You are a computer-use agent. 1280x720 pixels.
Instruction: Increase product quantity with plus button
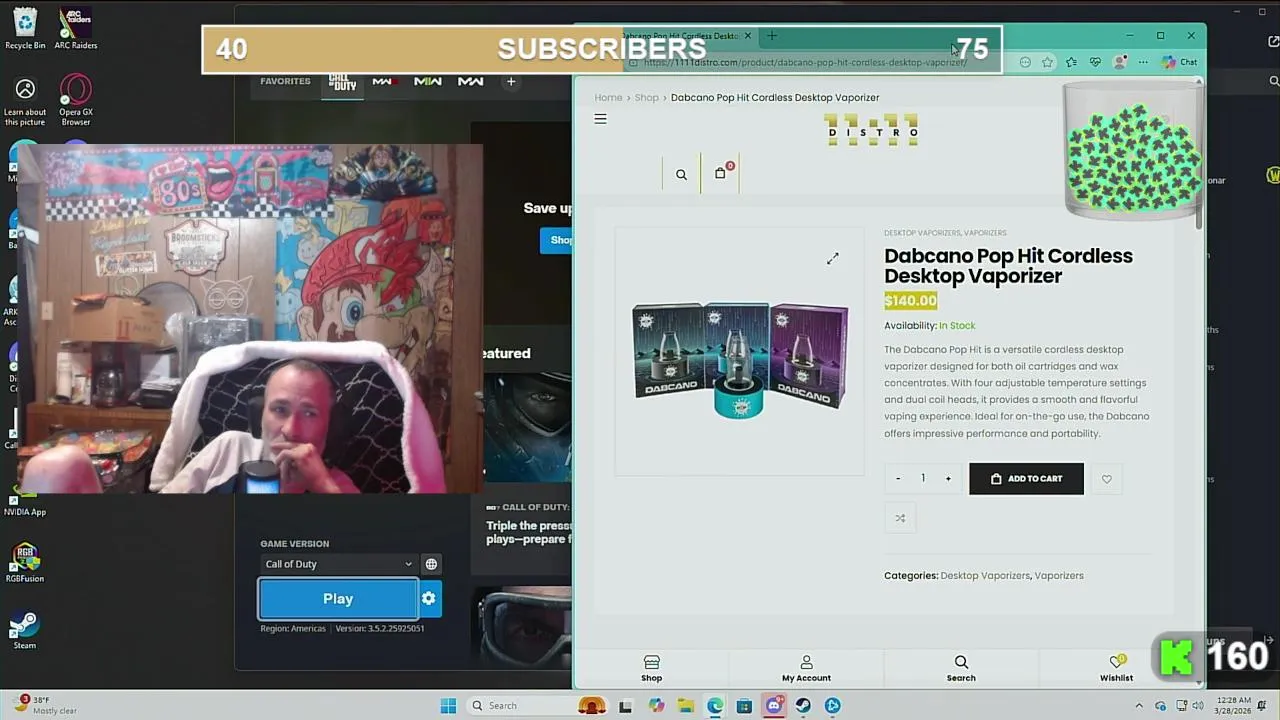coord(948,479)
